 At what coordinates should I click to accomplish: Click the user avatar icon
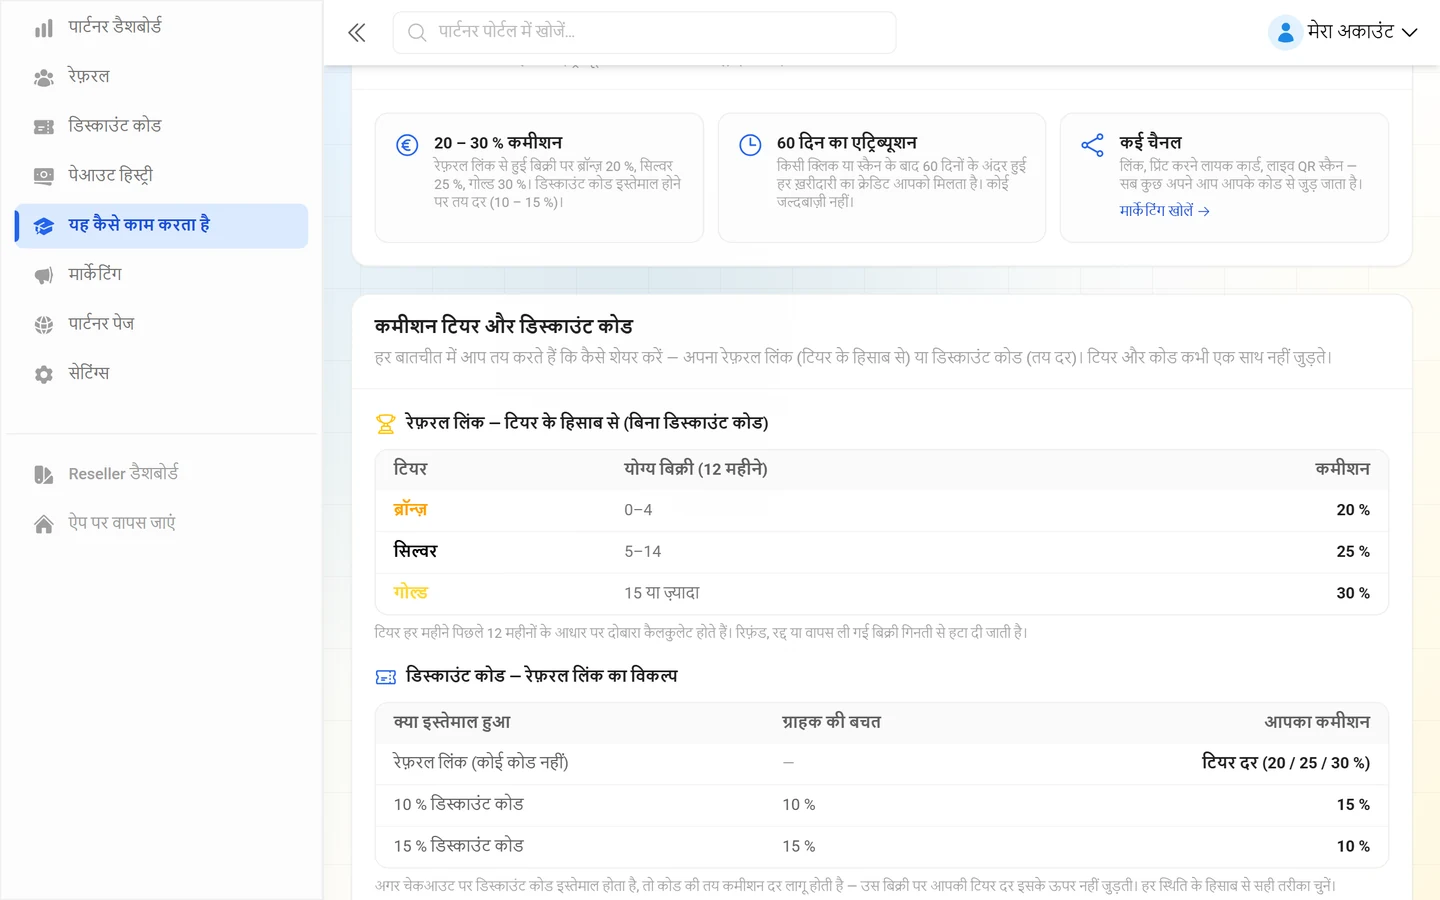click(1285, 32)
